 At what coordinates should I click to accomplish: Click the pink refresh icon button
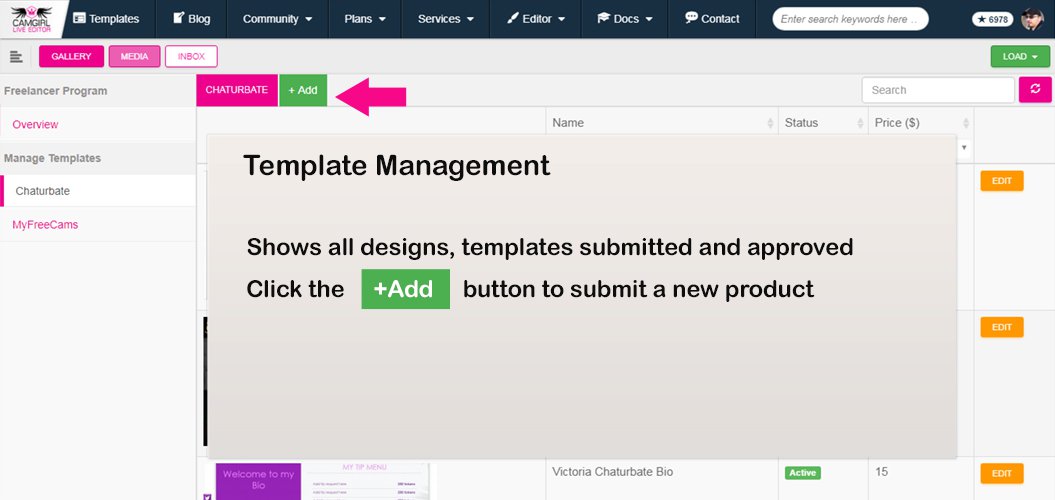click(1035, 90)
